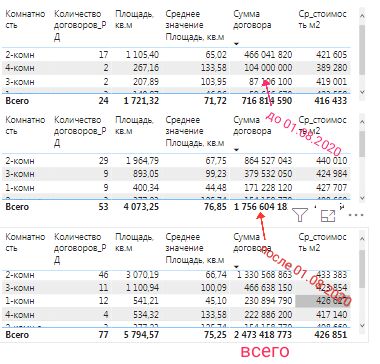Select cell 427 707
This screenshot has width=380, height=364.
coord(331,188)
